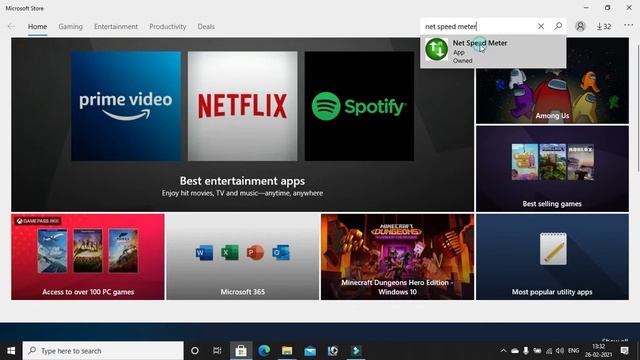Open the Action Center notifications icon
The width and height of the screenshot is (640, 360).
click(x=624, y=351)
